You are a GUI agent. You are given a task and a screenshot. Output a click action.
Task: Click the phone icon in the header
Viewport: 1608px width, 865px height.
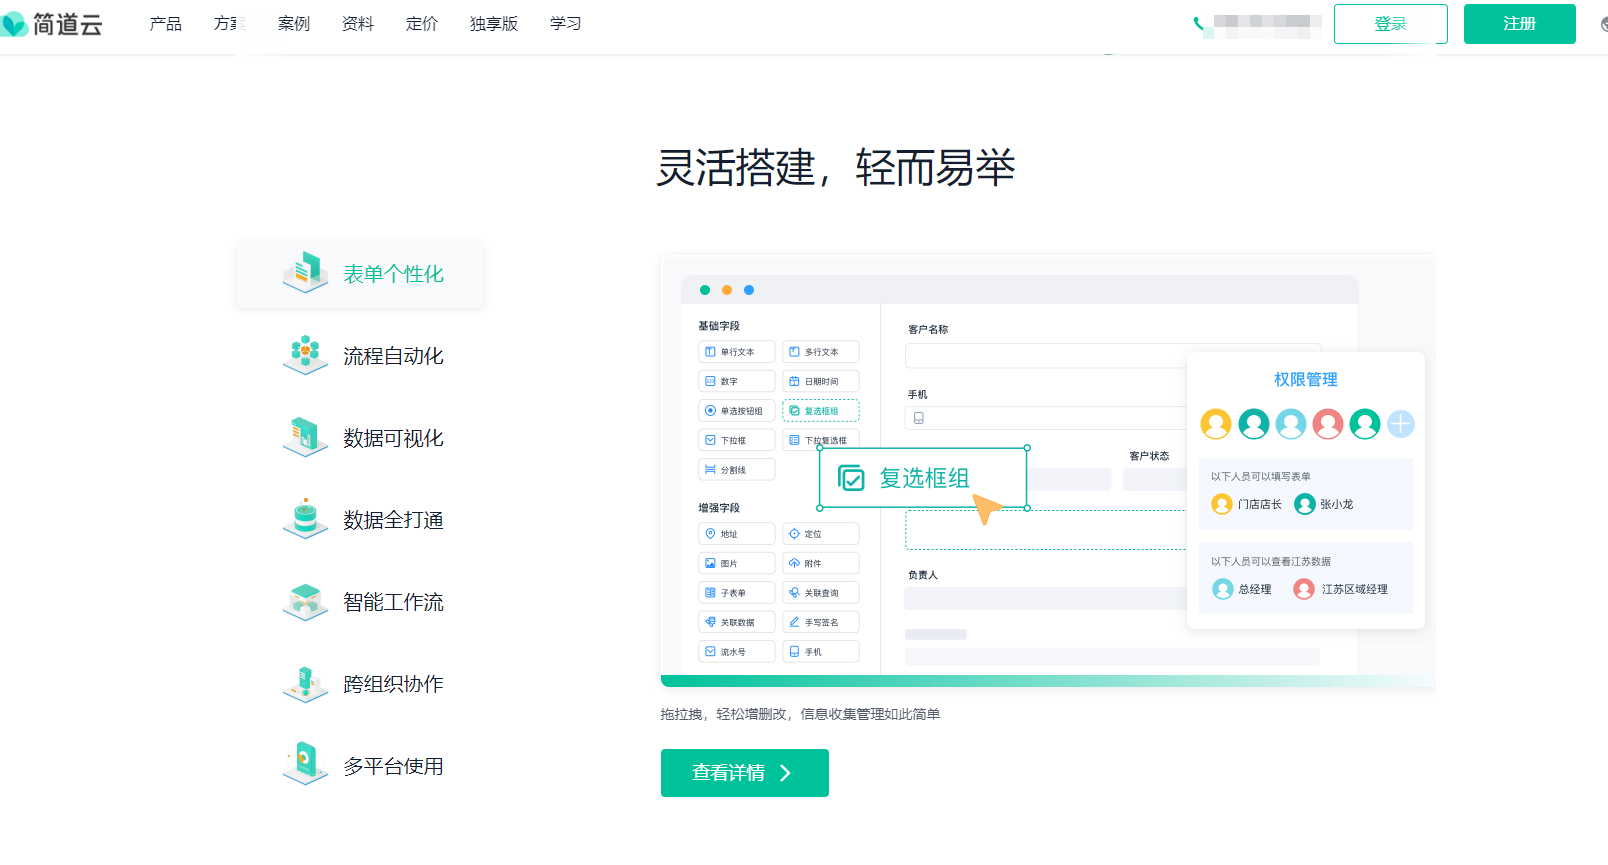click(1198, 24)
